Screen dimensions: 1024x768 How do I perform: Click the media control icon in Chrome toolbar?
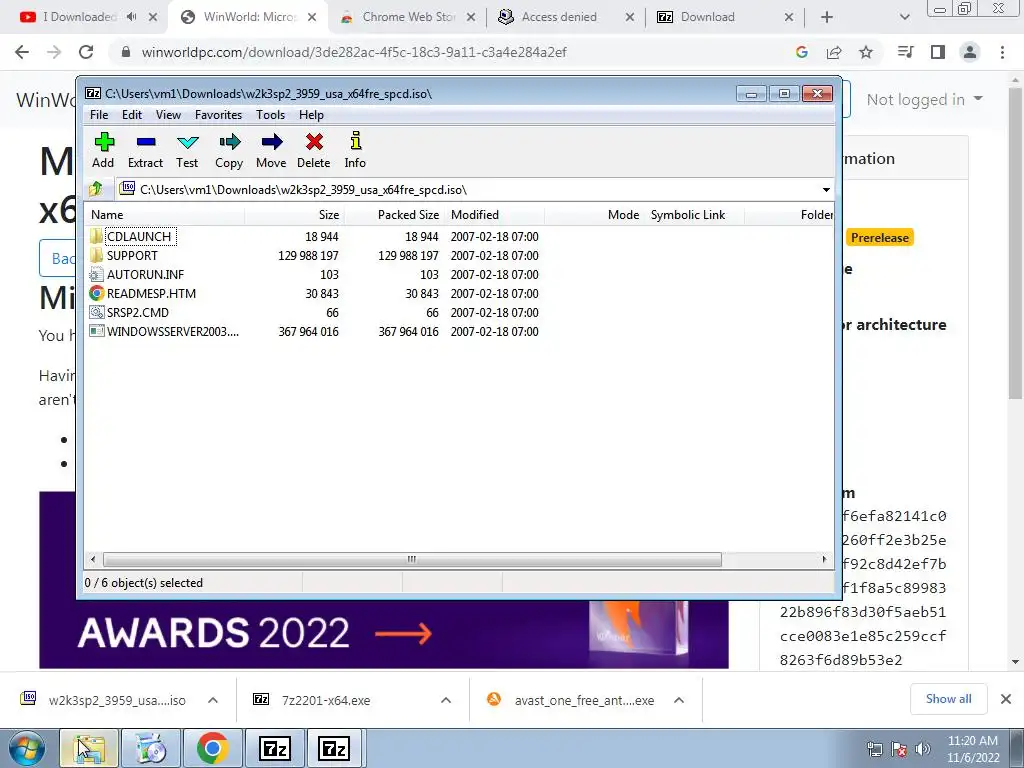tap(906, 52)
